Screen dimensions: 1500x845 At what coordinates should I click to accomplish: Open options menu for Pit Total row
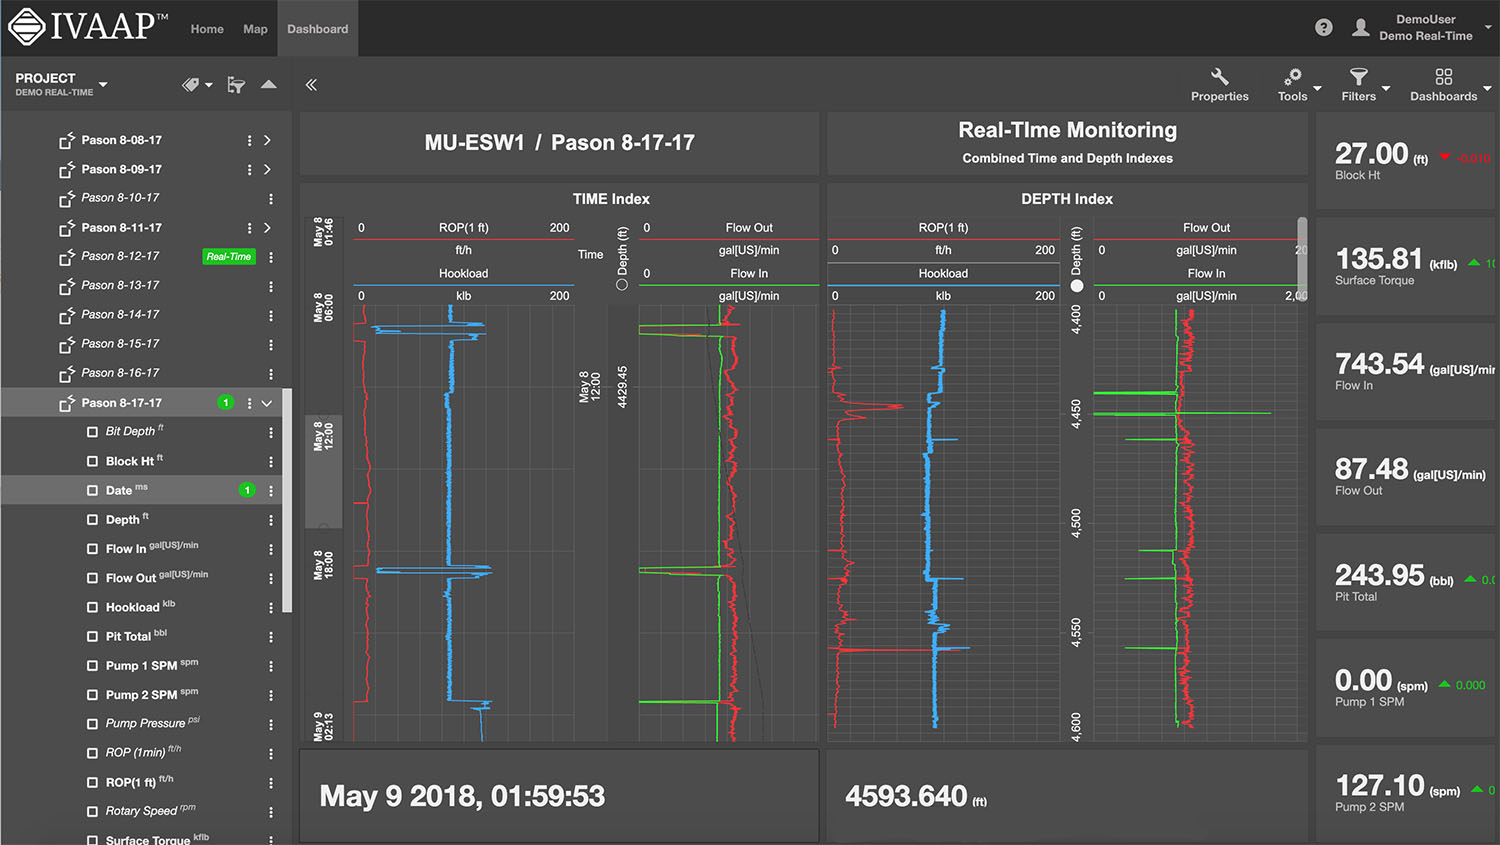pyautogui.click(x=271, y=637)
